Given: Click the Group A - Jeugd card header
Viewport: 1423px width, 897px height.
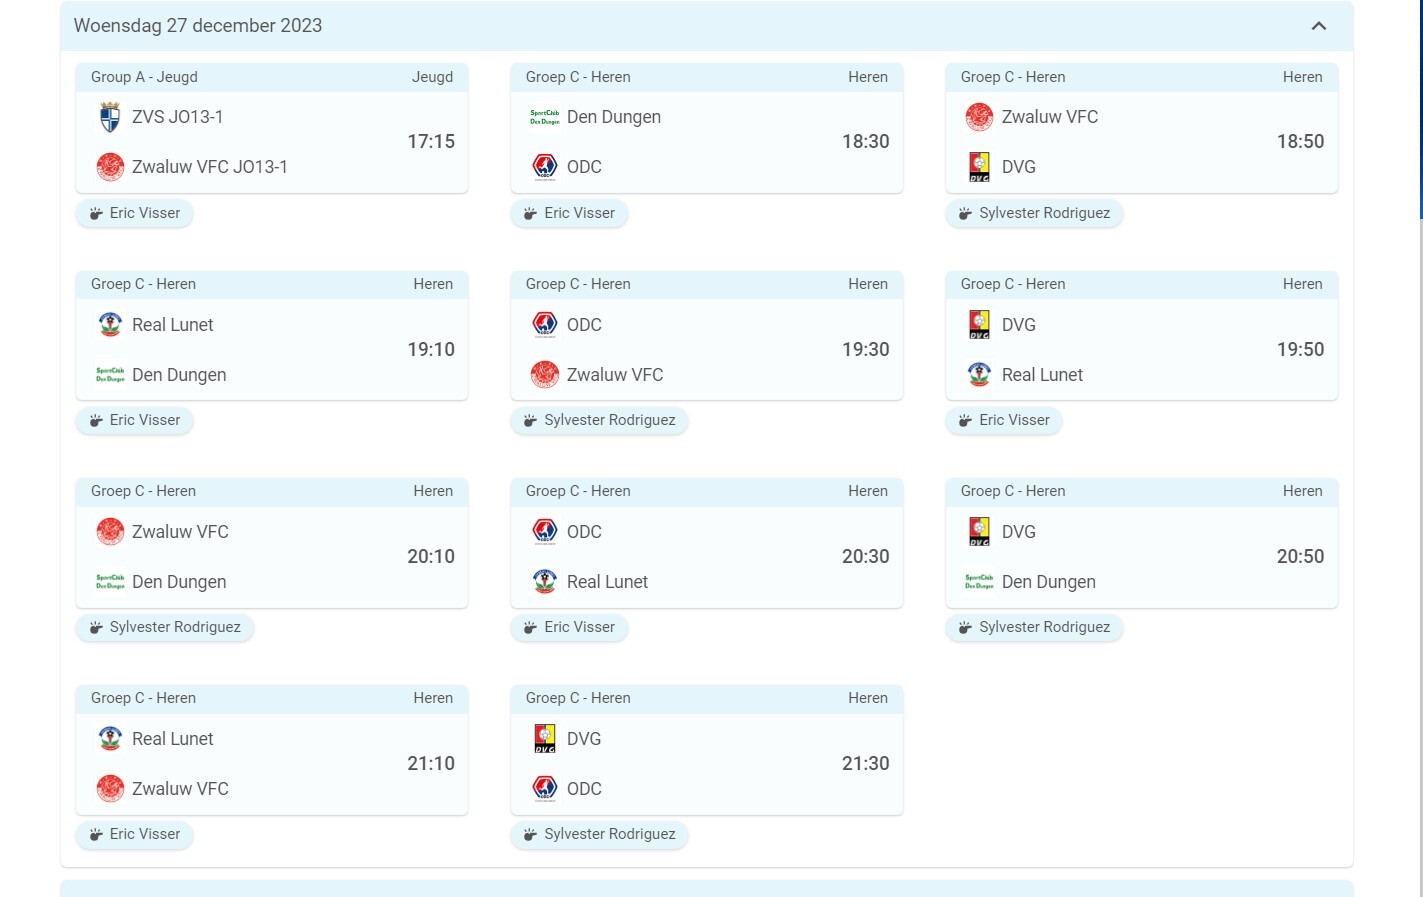Looking at the screenshot, I should click(x=271, y=77).
